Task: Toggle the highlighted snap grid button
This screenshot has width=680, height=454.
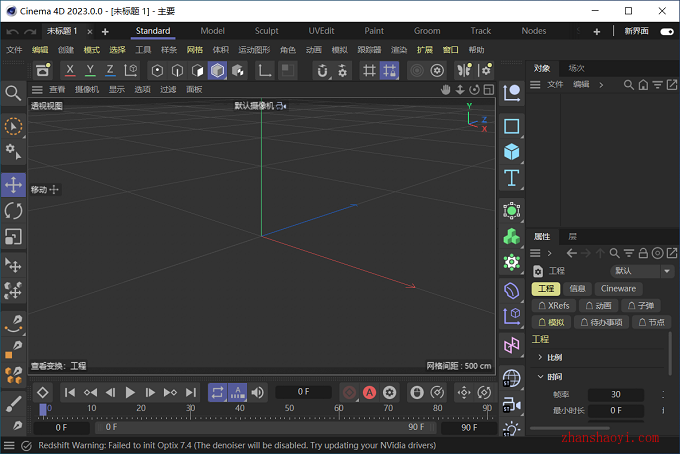Action: point(389,70)
